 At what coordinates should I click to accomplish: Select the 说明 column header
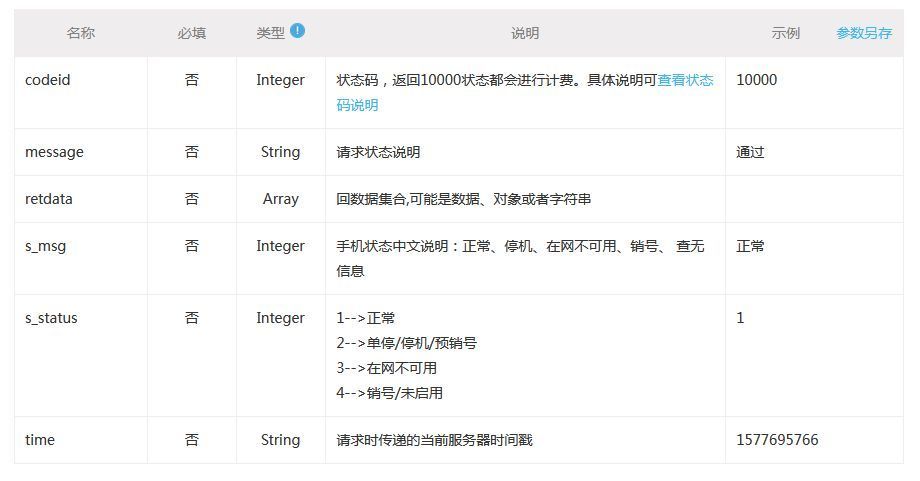[525, 33]
